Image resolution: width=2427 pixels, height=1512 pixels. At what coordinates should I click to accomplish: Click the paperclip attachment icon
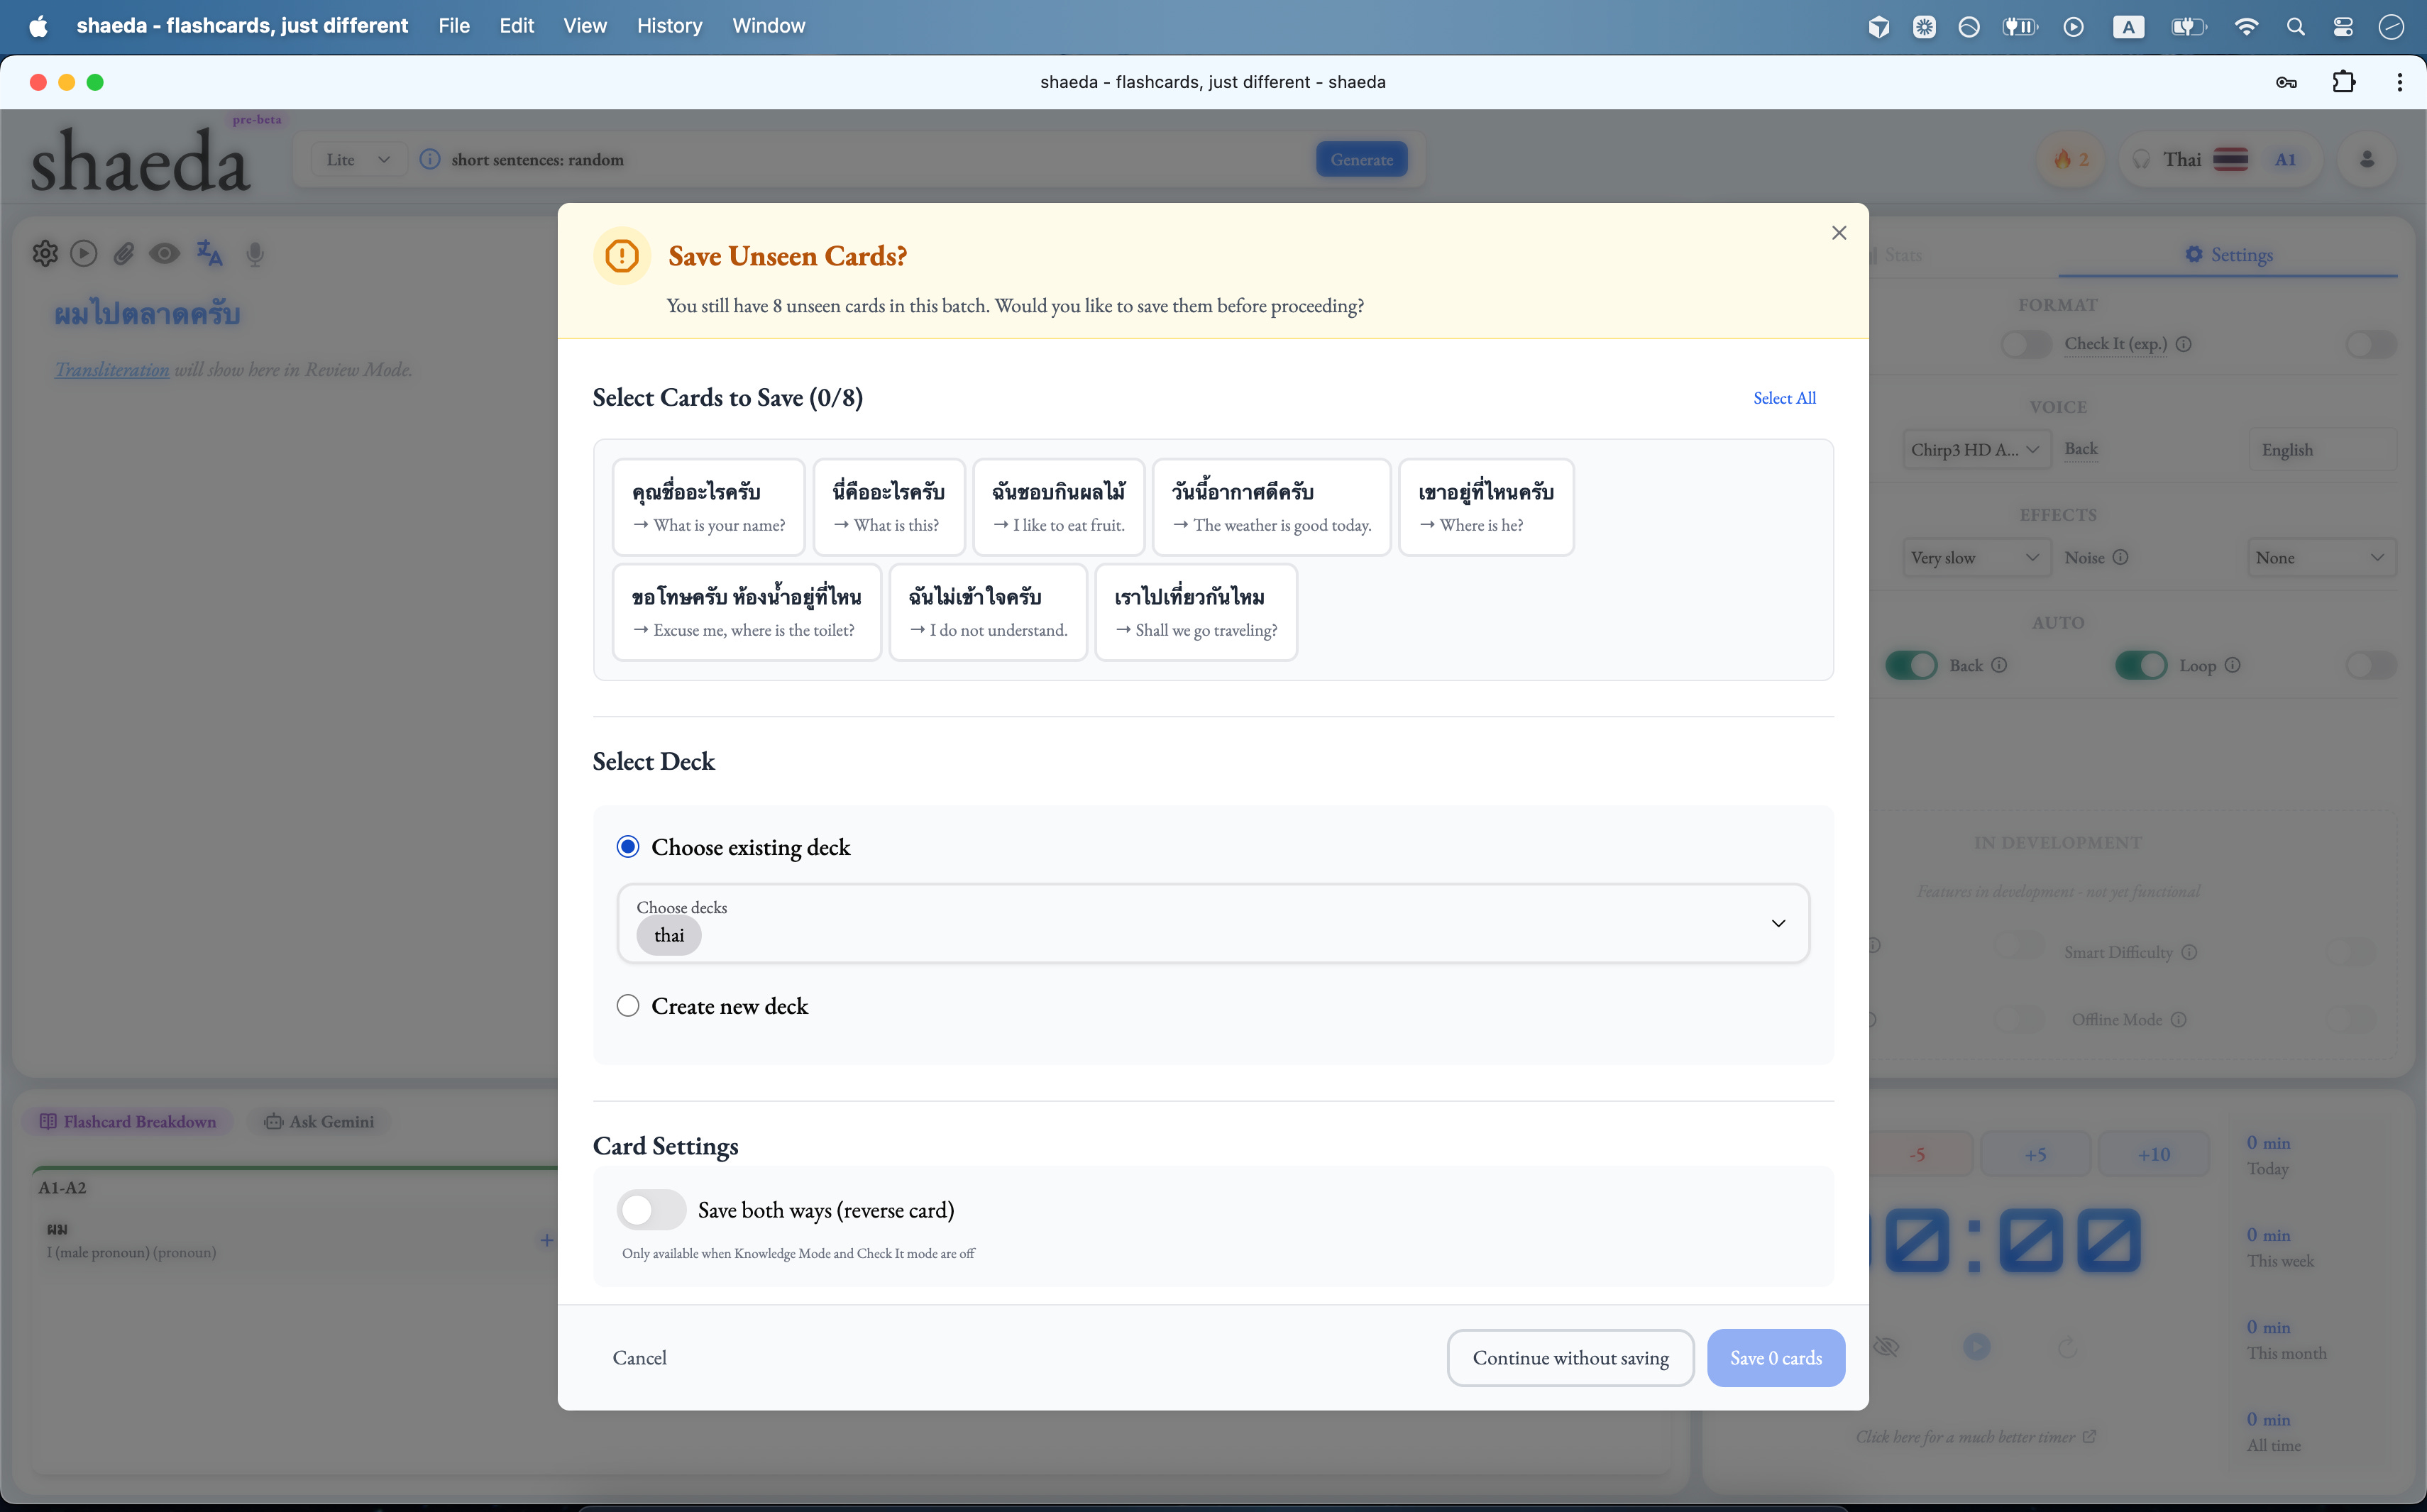124,254
